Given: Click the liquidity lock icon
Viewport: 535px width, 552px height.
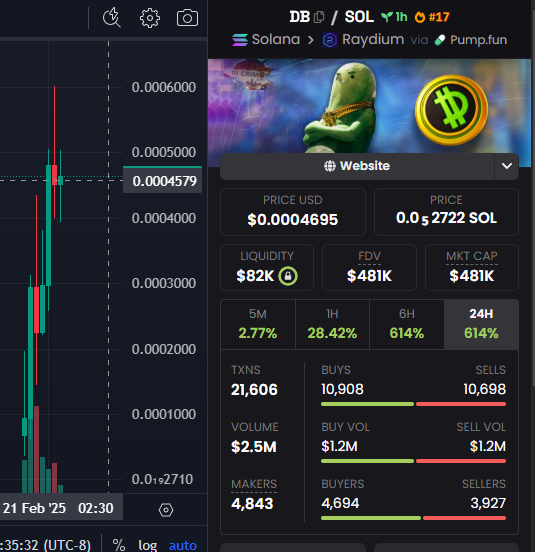Looking at the screenshot, I should point(288,276).
